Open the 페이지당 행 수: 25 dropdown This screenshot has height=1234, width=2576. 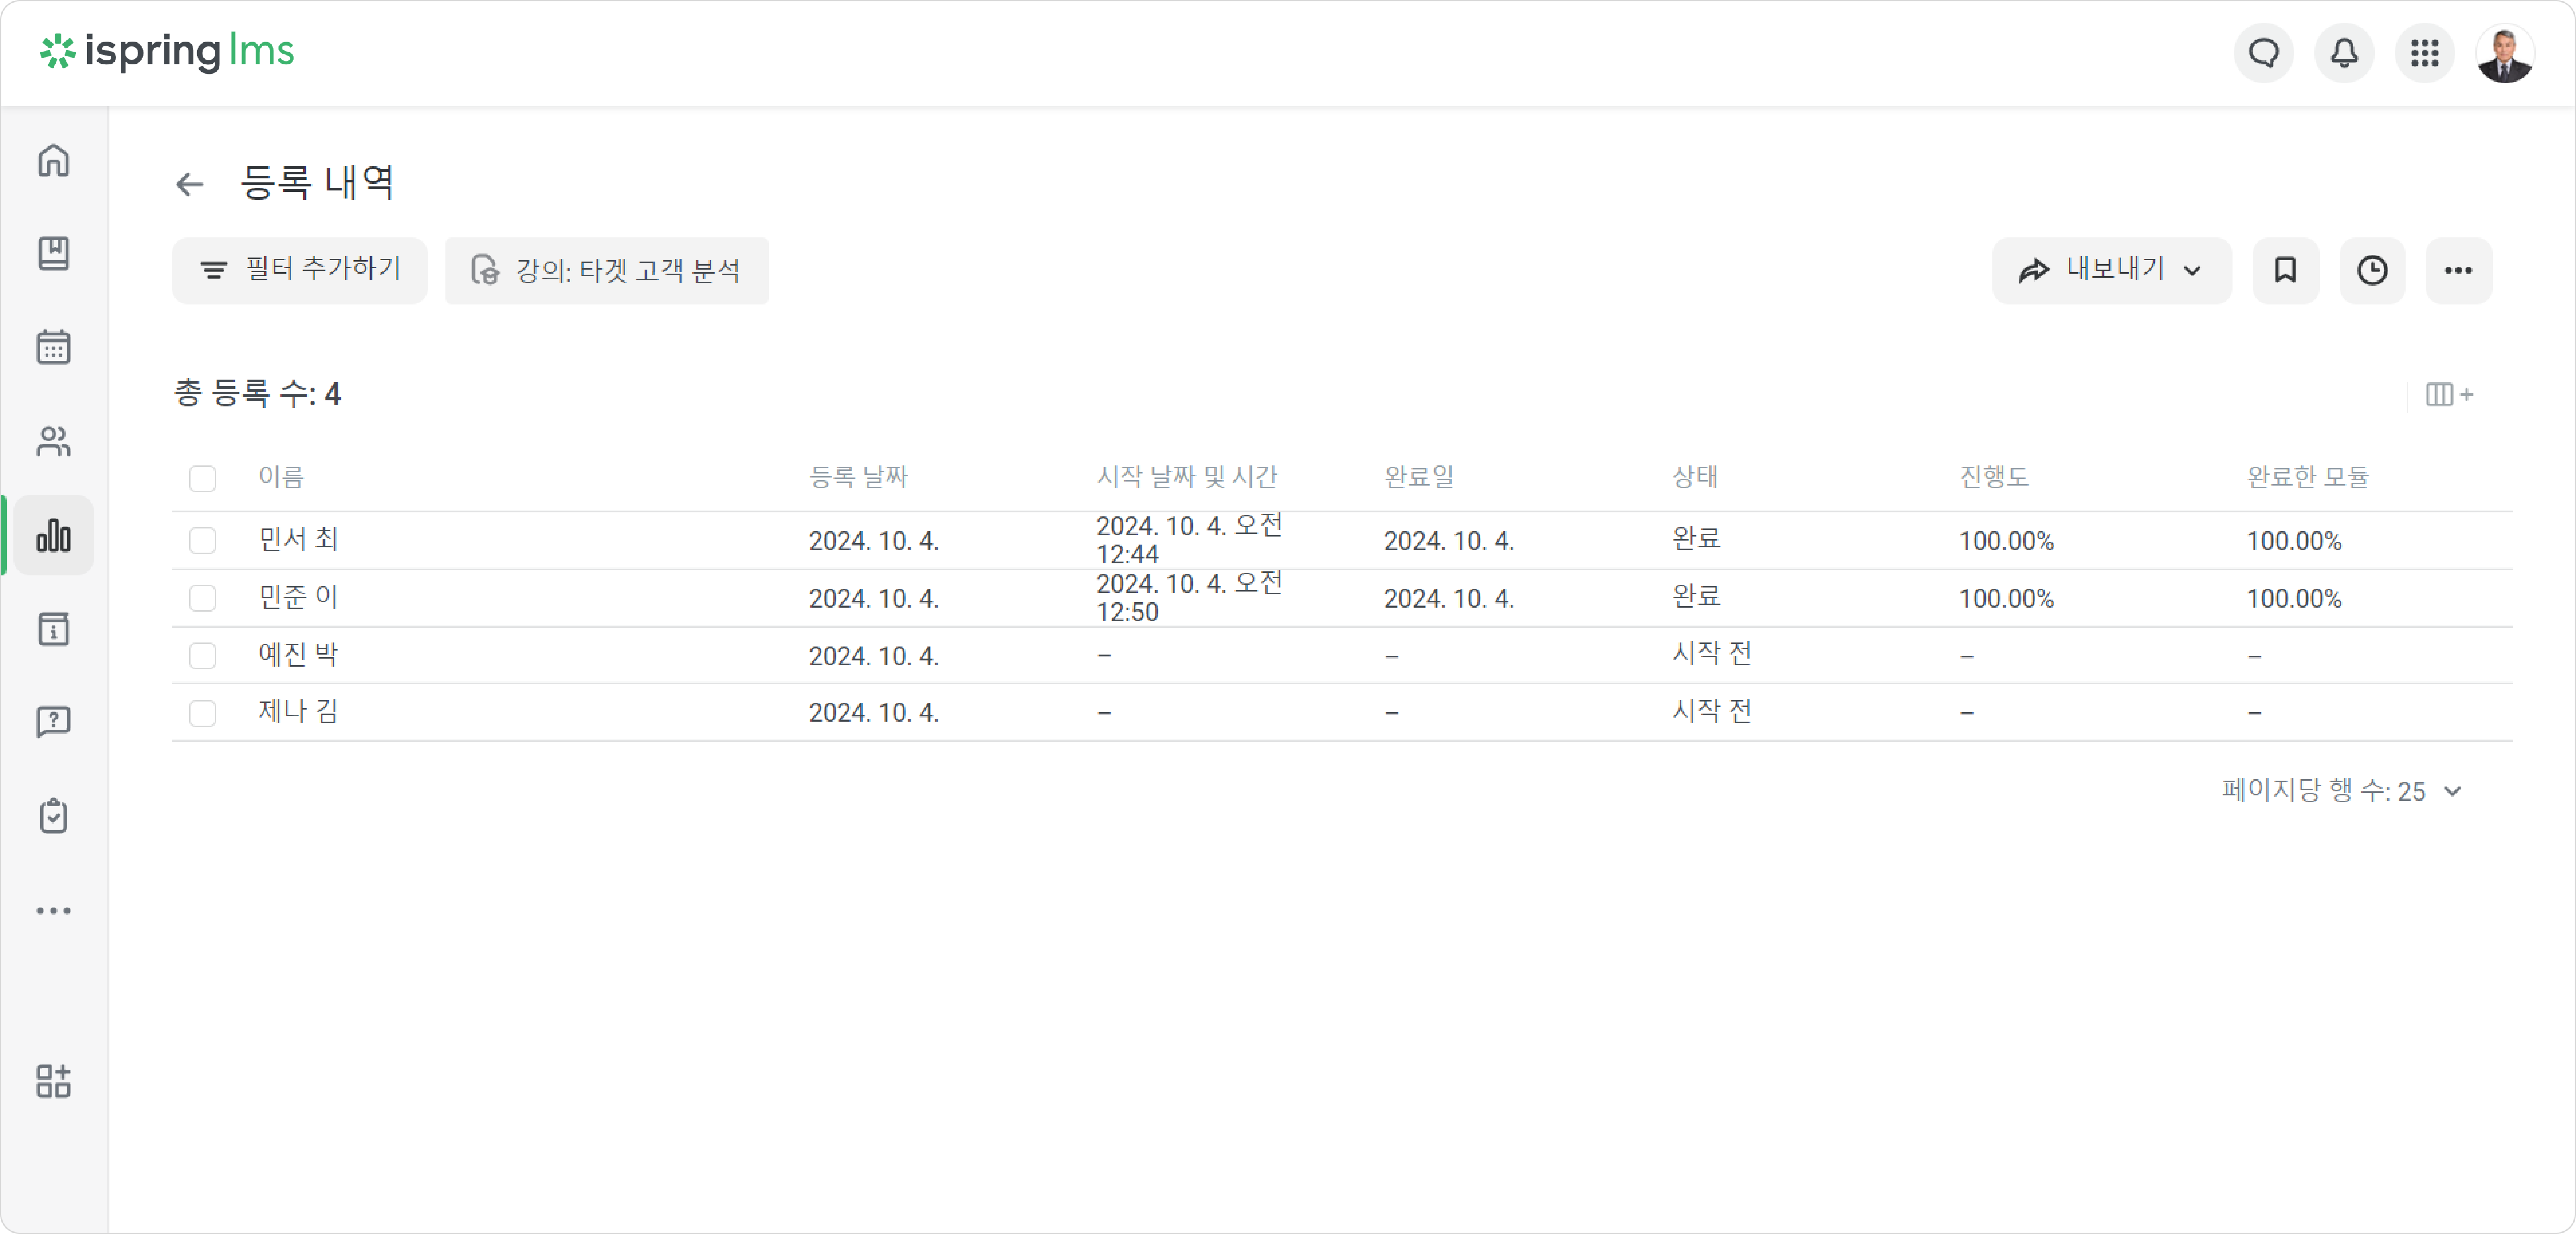tap(2342, 791)
